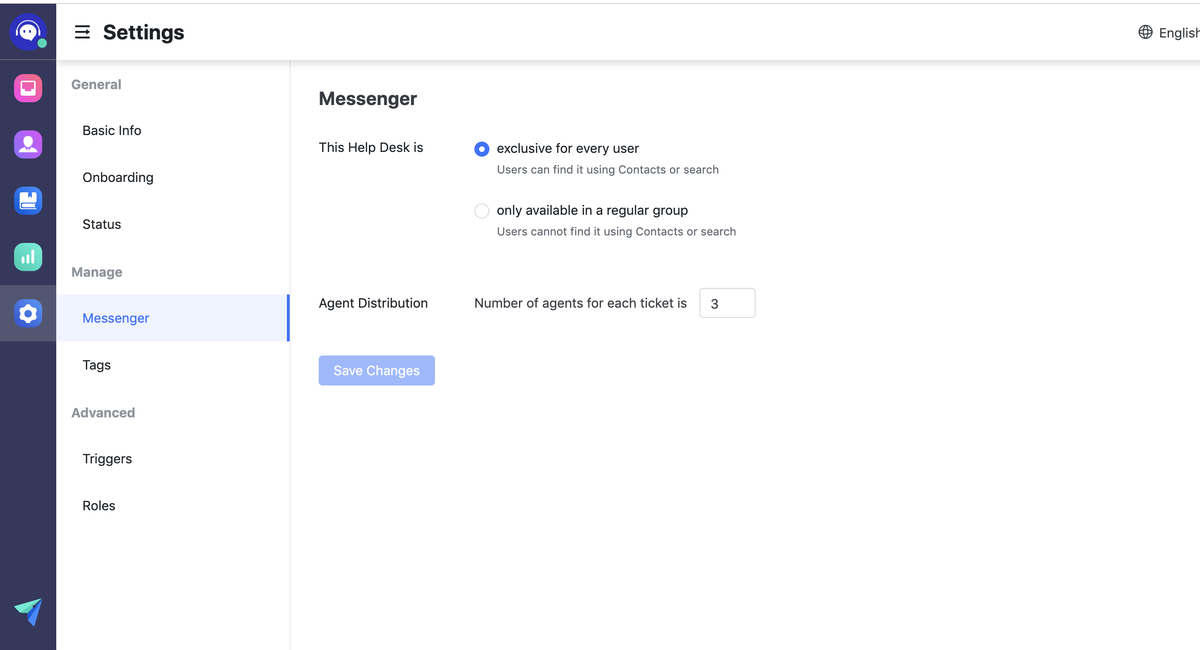
Task: Click the number of agents input field
Action: [727, 303]
